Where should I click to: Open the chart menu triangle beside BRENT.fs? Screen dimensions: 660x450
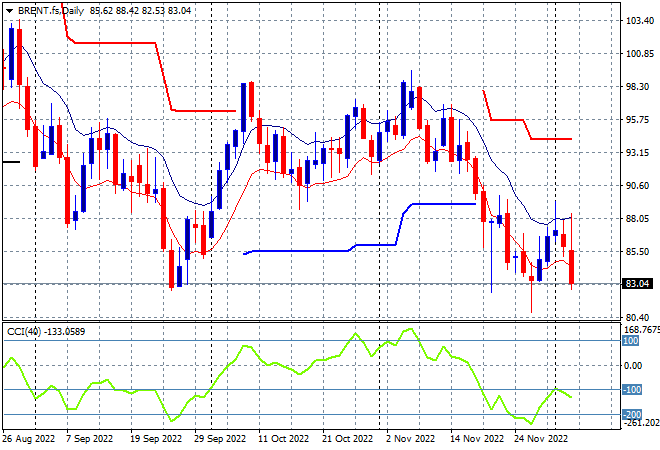[x=9, y=11]
